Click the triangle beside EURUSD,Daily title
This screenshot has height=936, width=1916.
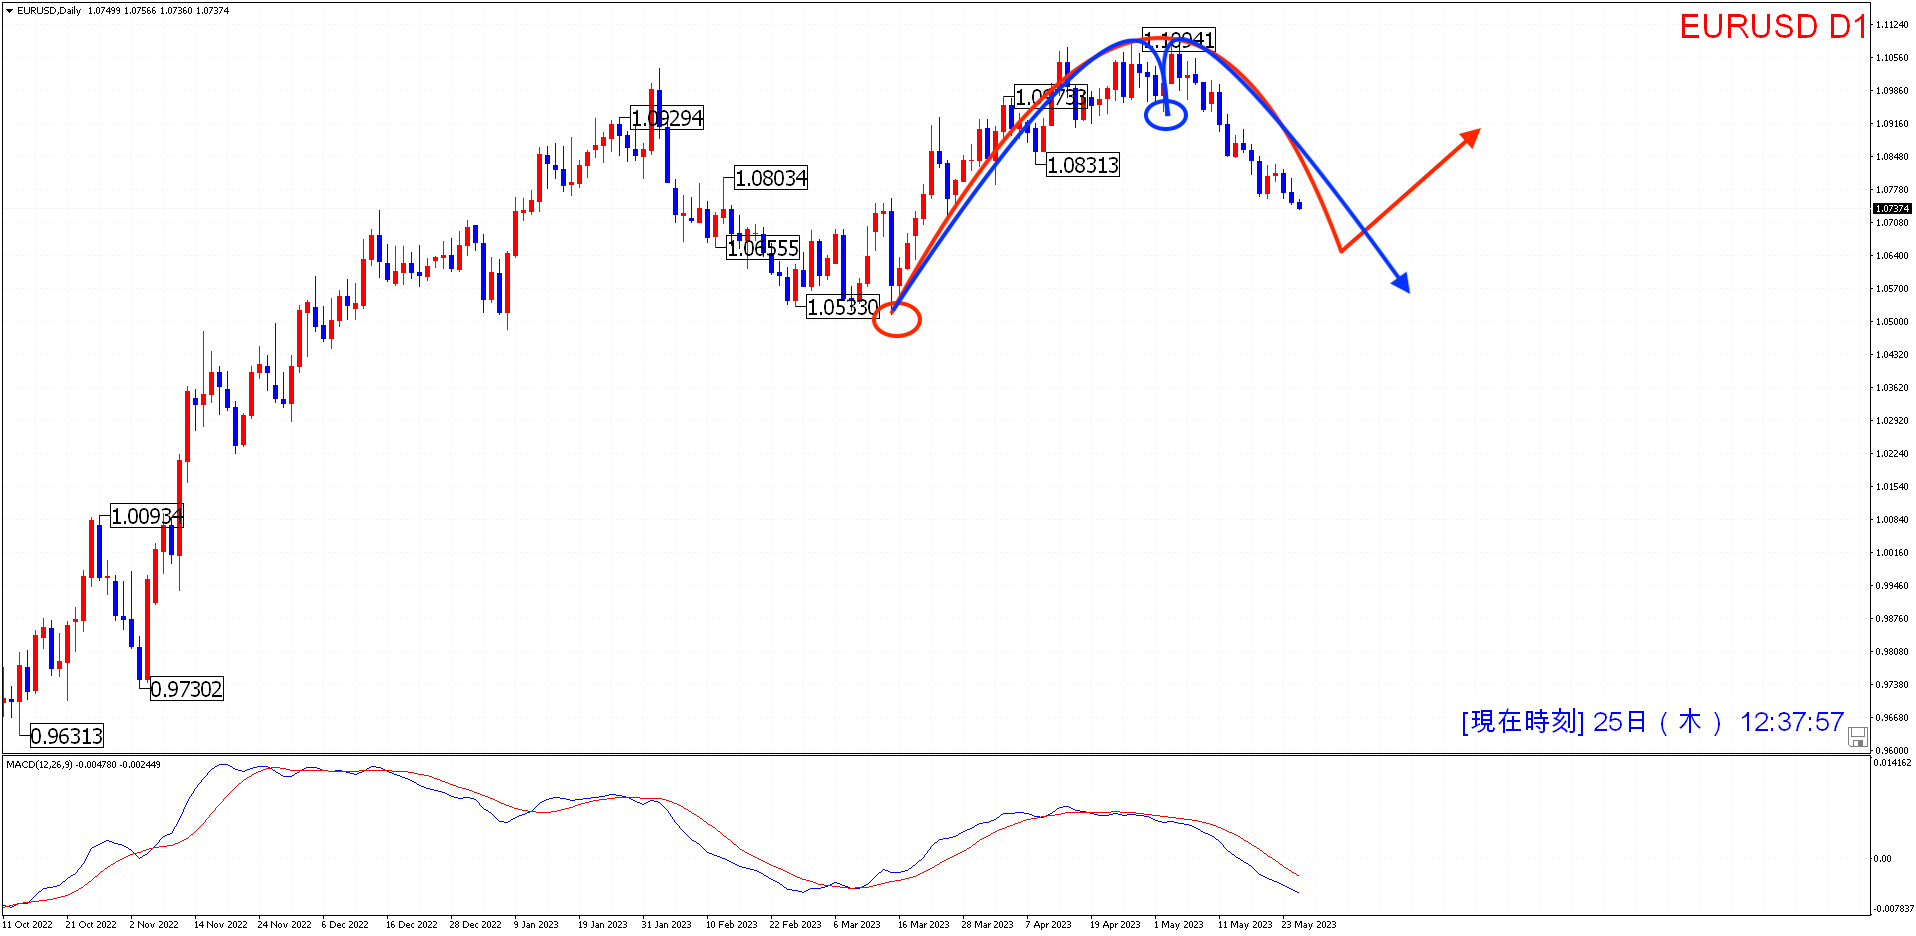pos(9,11)
